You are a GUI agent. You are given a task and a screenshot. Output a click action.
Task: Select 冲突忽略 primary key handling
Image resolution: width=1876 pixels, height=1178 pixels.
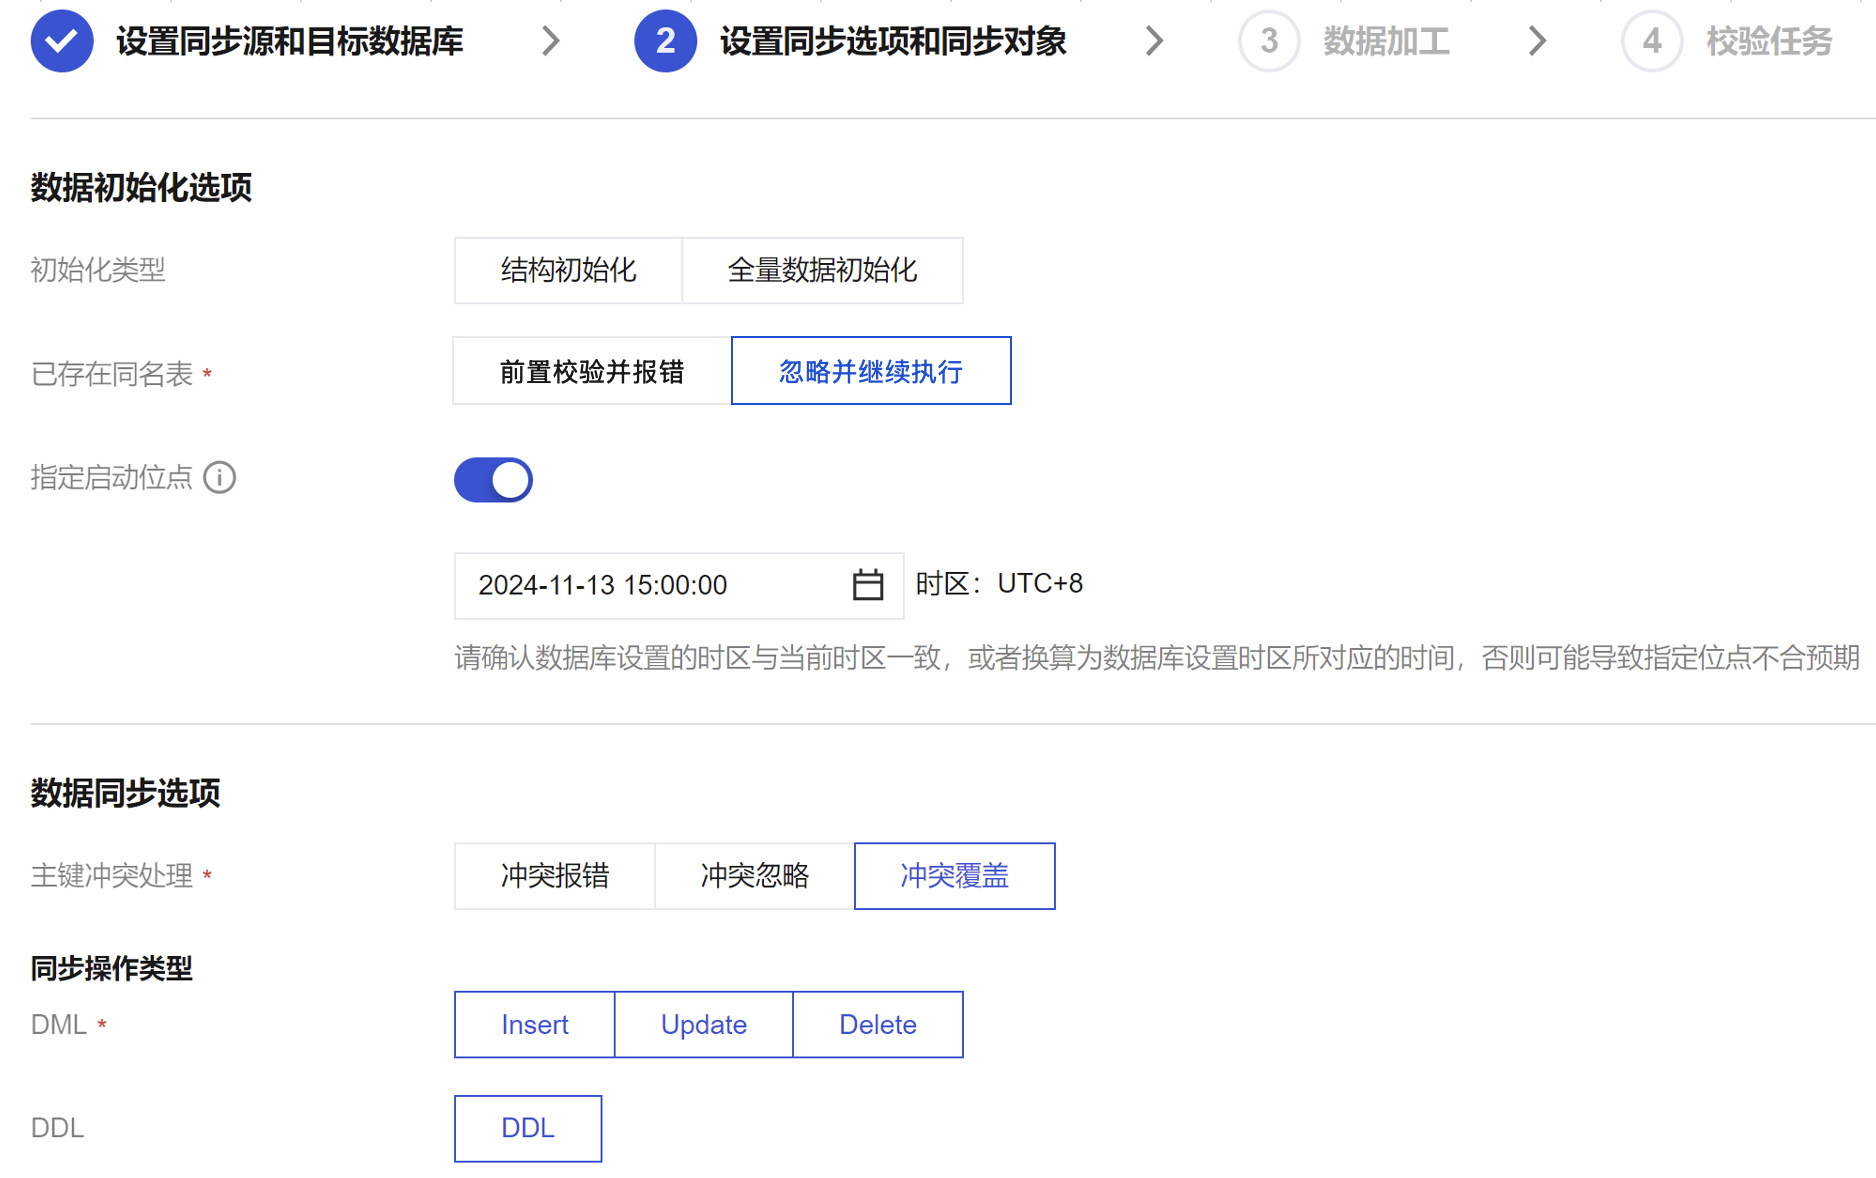[x=755, y=876]
